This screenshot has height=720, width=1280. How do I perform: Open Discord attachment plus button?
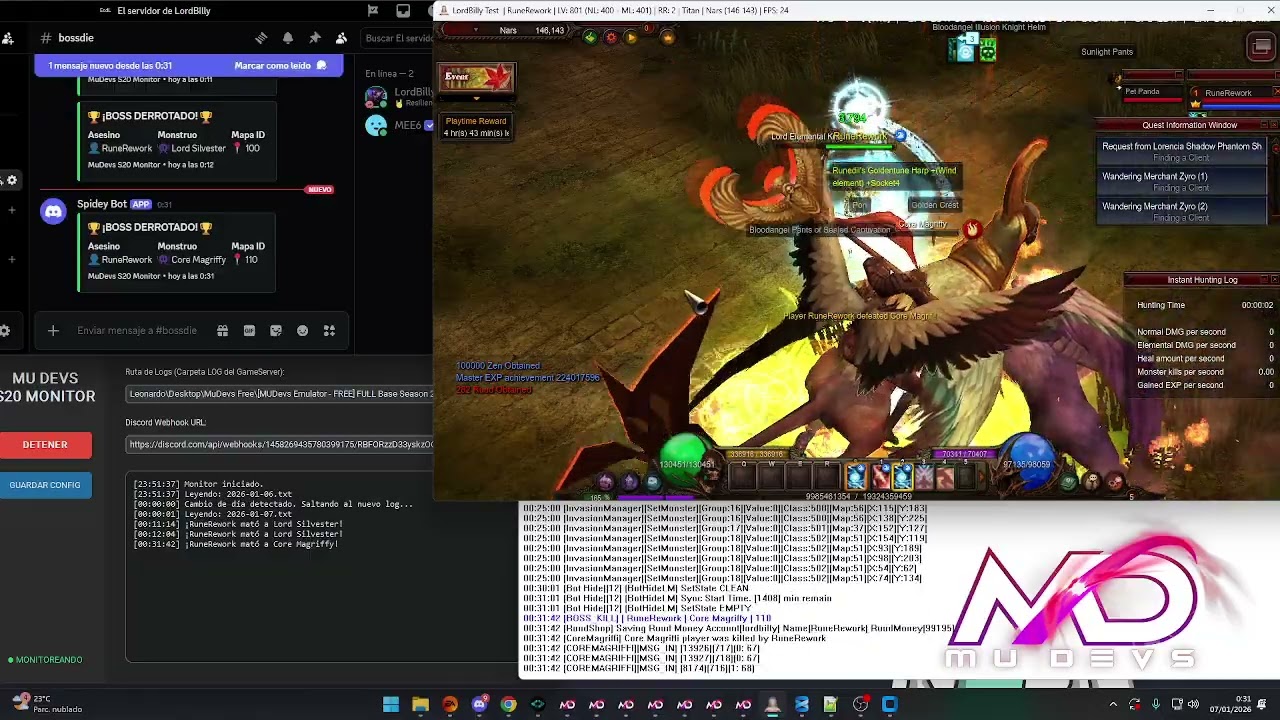point(53,330)
